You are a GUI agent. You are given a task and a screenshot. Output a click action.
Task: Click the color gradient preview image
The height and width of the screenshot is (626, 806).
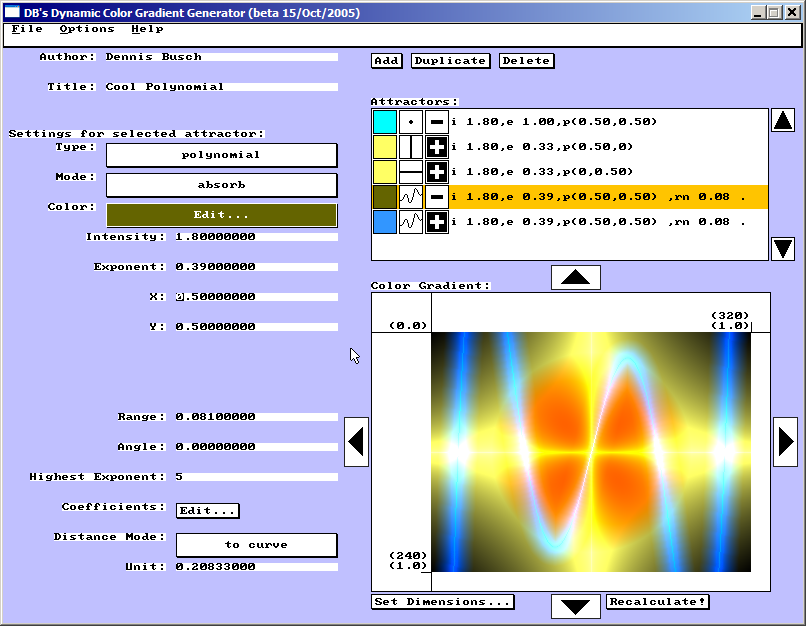[591, 452]
